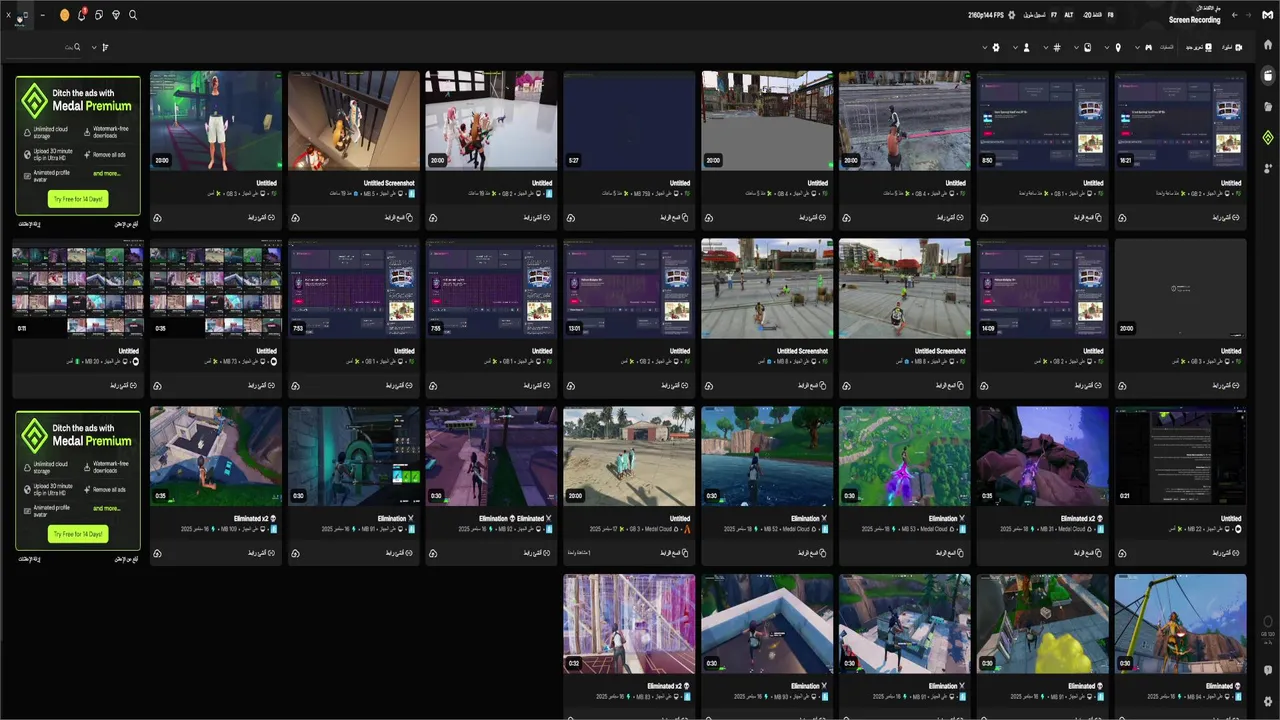Image resolution: width=1280 pixels, height=720 pixels.
Task: Click the green diamond icon in the sidebar
Action: coord(1268,138)
